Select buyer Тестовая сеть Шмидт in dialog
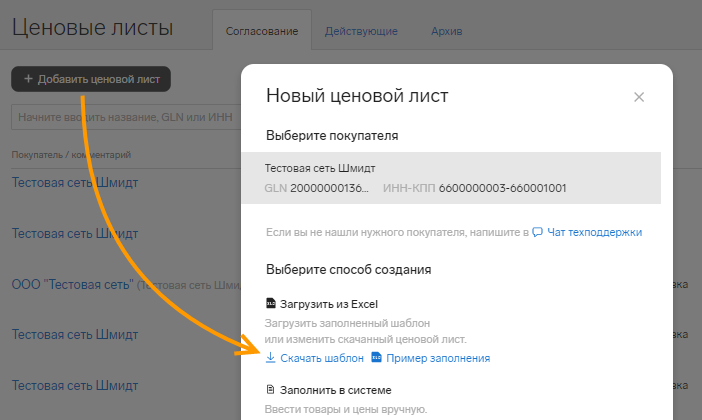Viewport: 702px width, 420px height. click(451, 178)
